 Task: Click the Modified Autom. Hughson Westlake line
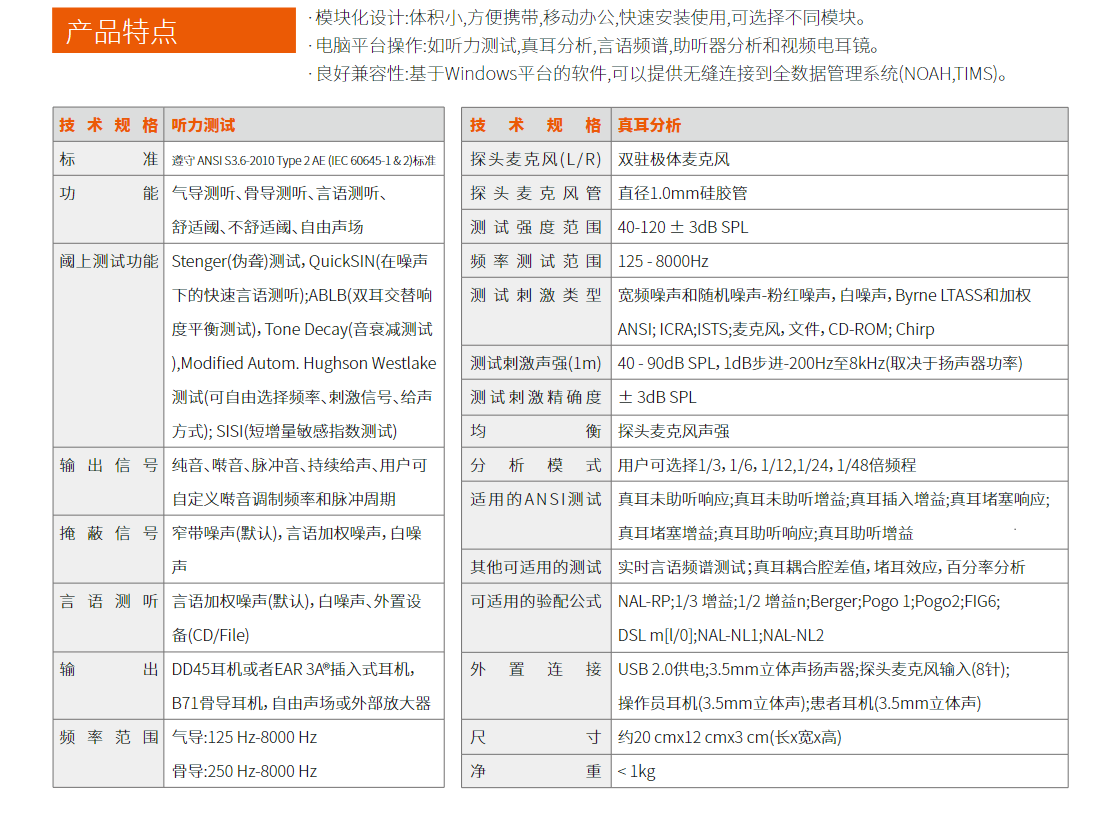click(x=304, y=364)
